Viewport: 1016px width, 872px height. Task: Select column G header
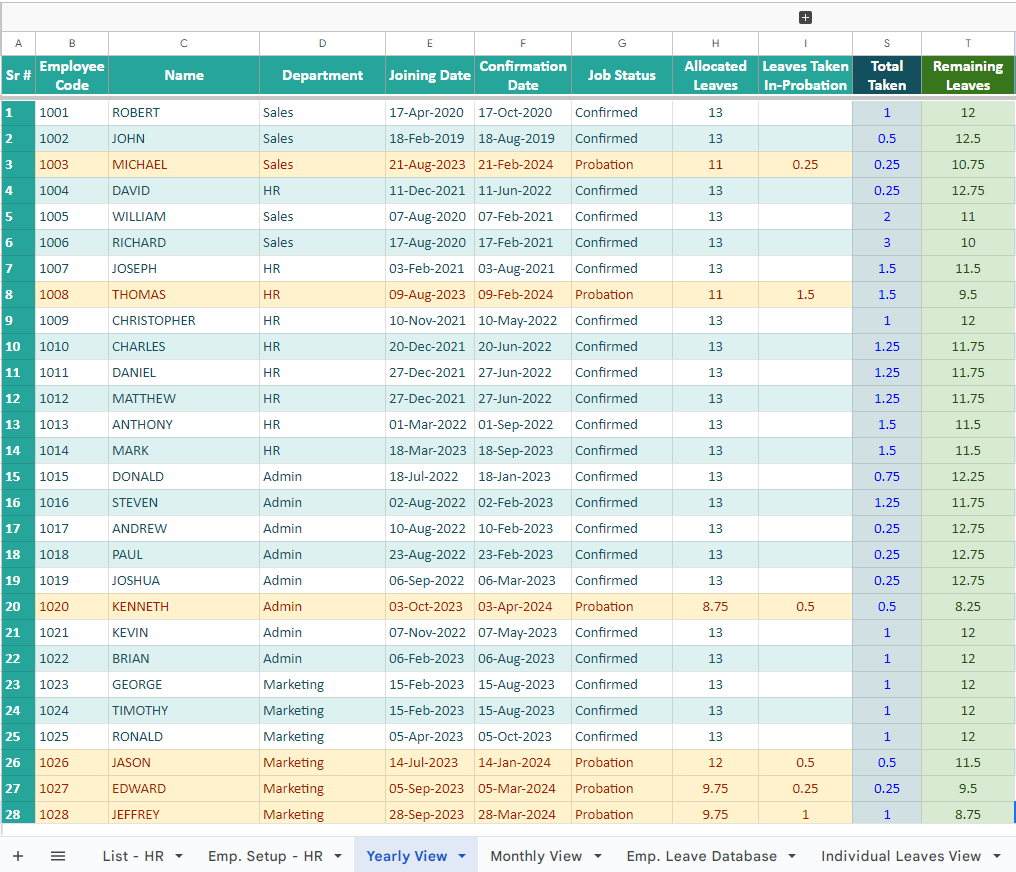(x=621, y=43)
